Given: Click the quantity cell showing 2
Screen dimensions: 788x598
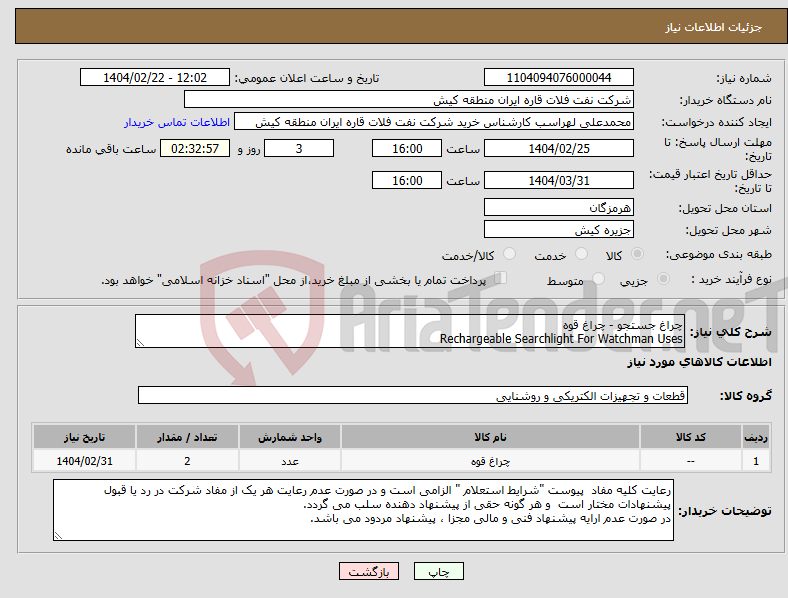Looking at the screenshot, I should click(187, 461).
